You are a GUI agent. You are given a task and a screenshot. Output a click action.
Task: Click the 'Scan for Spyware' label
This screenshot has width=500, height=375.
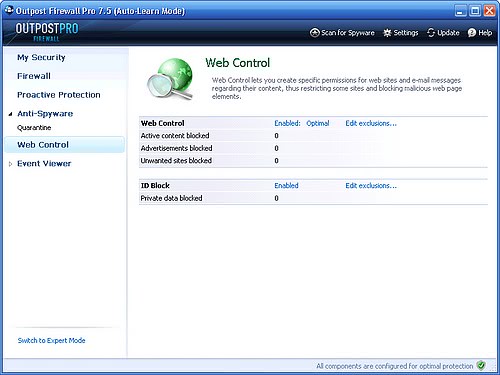(x=348, y=33)
